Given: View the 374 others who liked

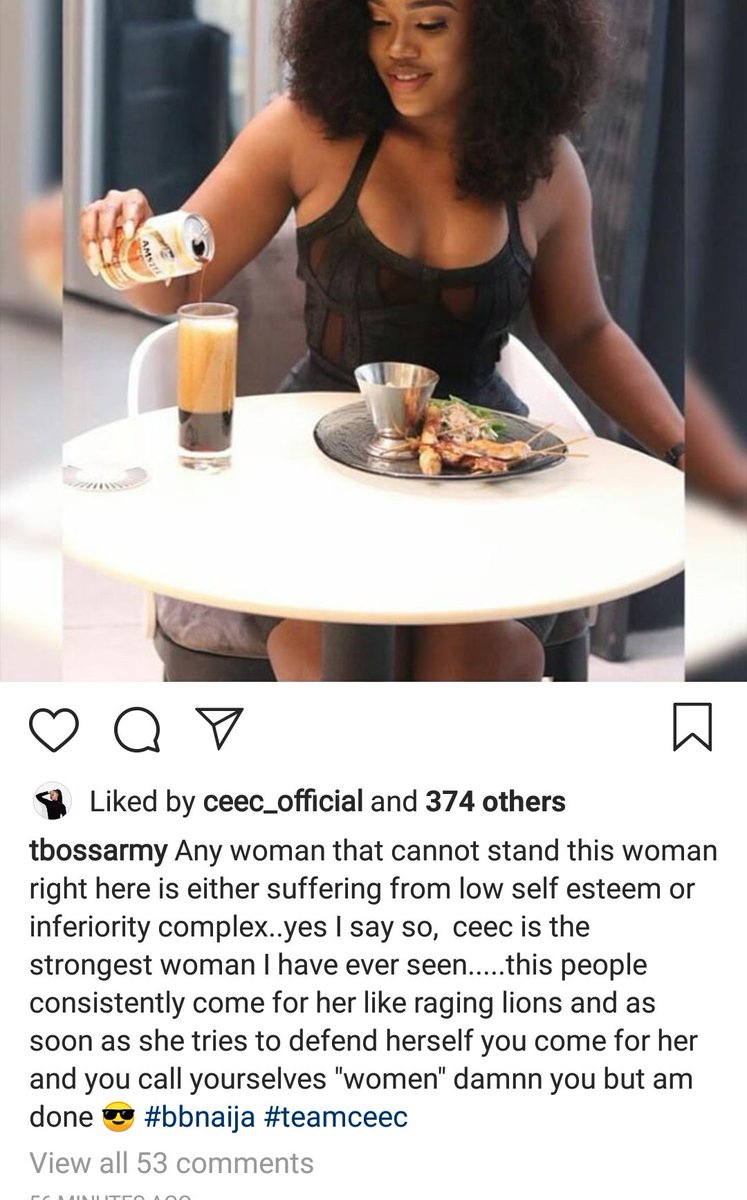Looking at the screenshot, I should pyautogui.click(x=495, y=801).
